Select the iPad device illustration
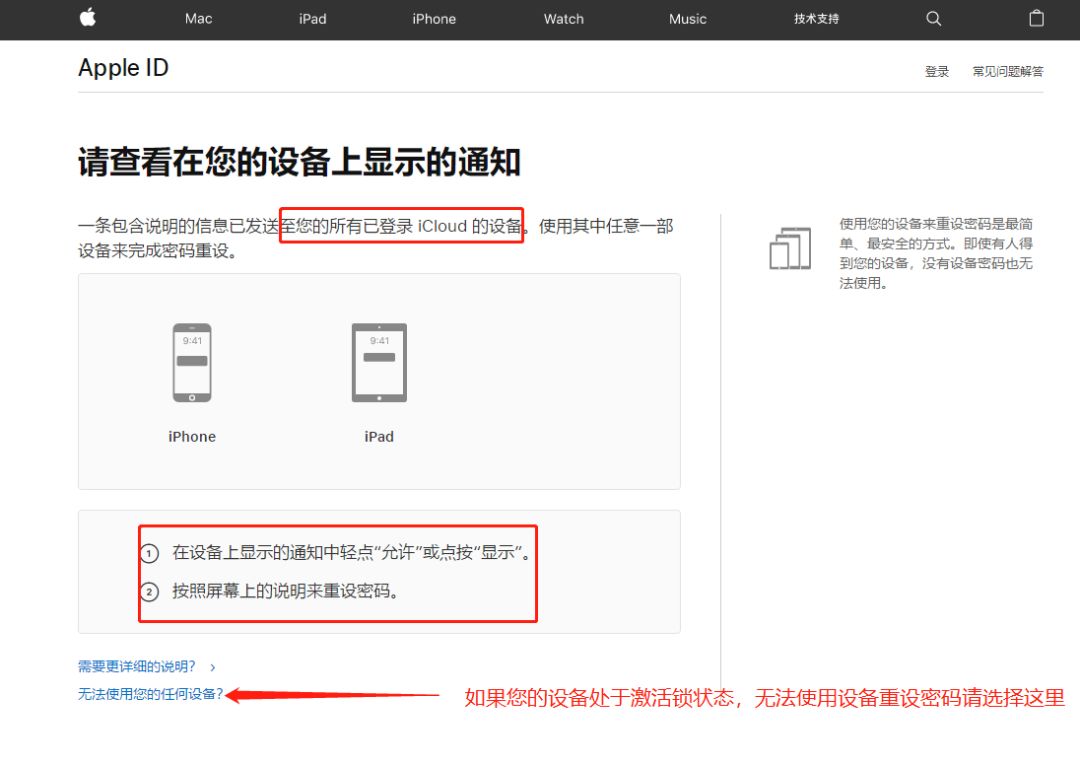 click(x=378, y=363)
